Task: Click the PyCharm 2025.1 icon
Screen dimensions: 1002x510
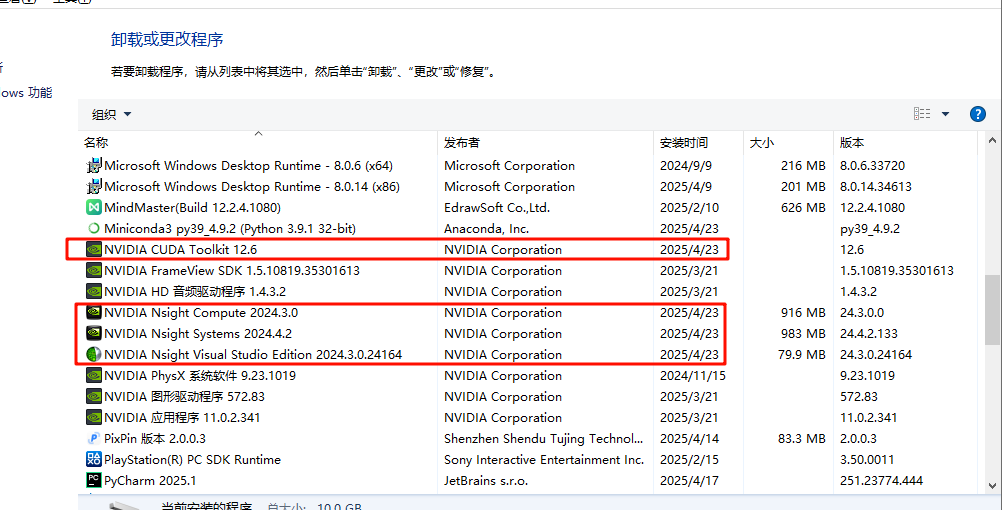Action: [94, 481]
